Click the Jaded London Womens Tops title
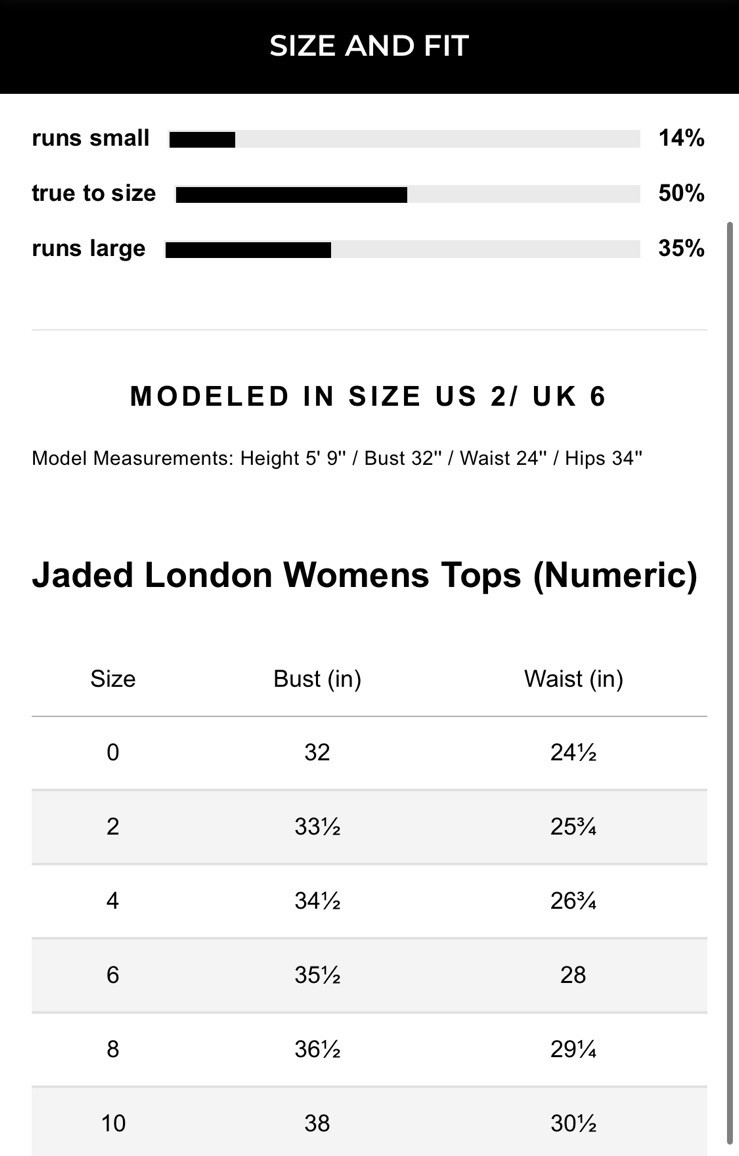The height and width of the screenshot is (1156, 739). 365,576
